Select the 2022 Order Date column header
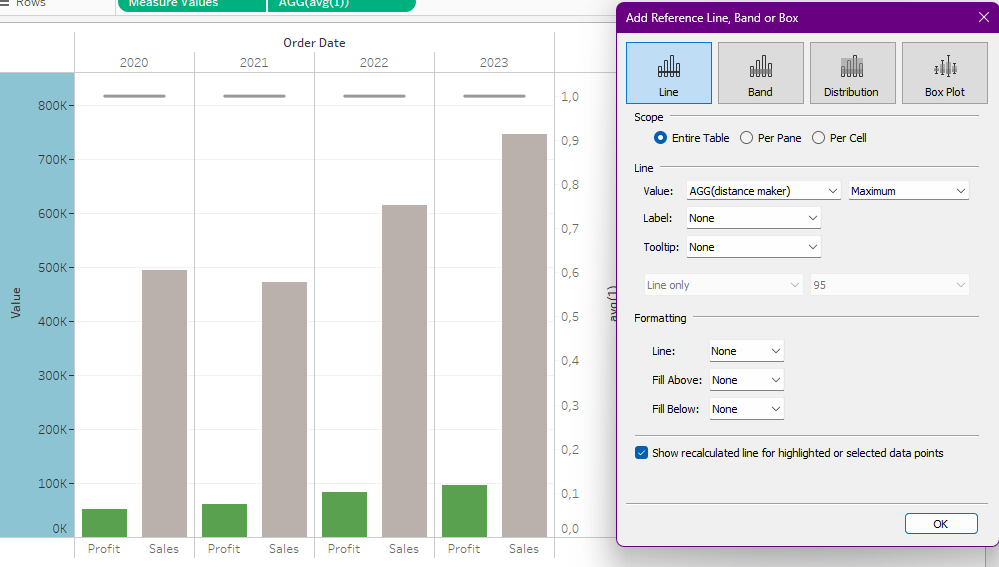 point(374,62)
